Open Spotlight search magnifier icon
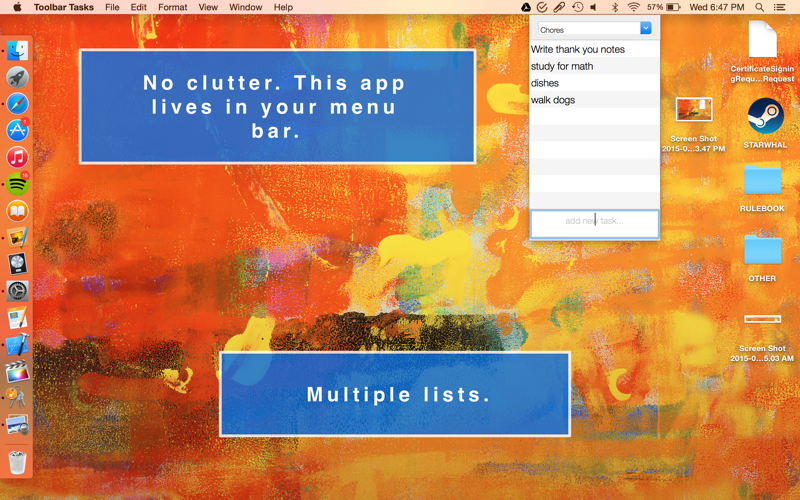This screenshot has height=500, width=800. point(759,7)
